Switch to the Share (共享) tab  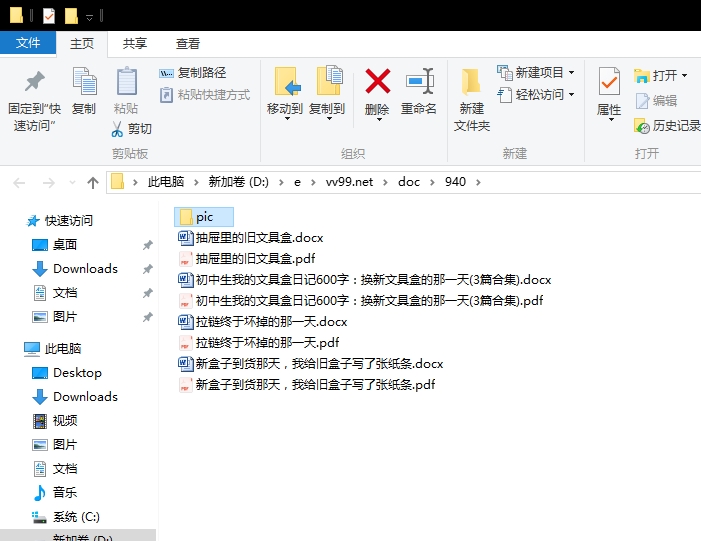(135, 44)
